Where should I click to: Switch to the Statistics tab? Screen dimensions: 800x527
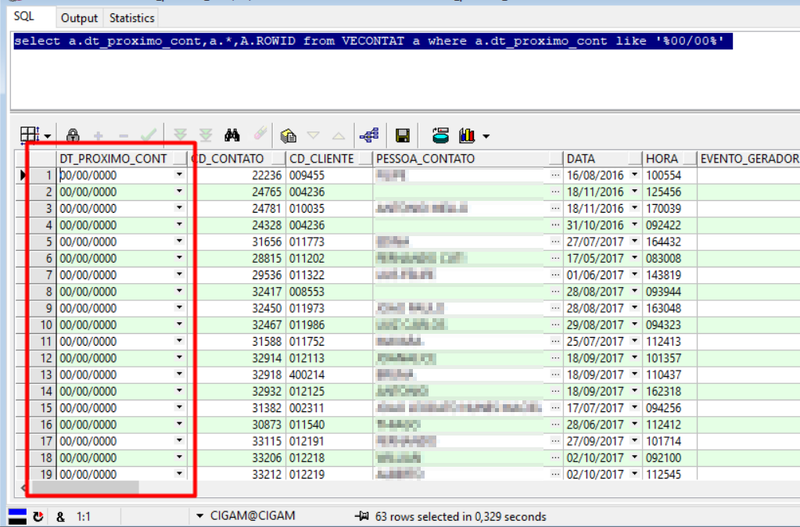pos(132,18)
